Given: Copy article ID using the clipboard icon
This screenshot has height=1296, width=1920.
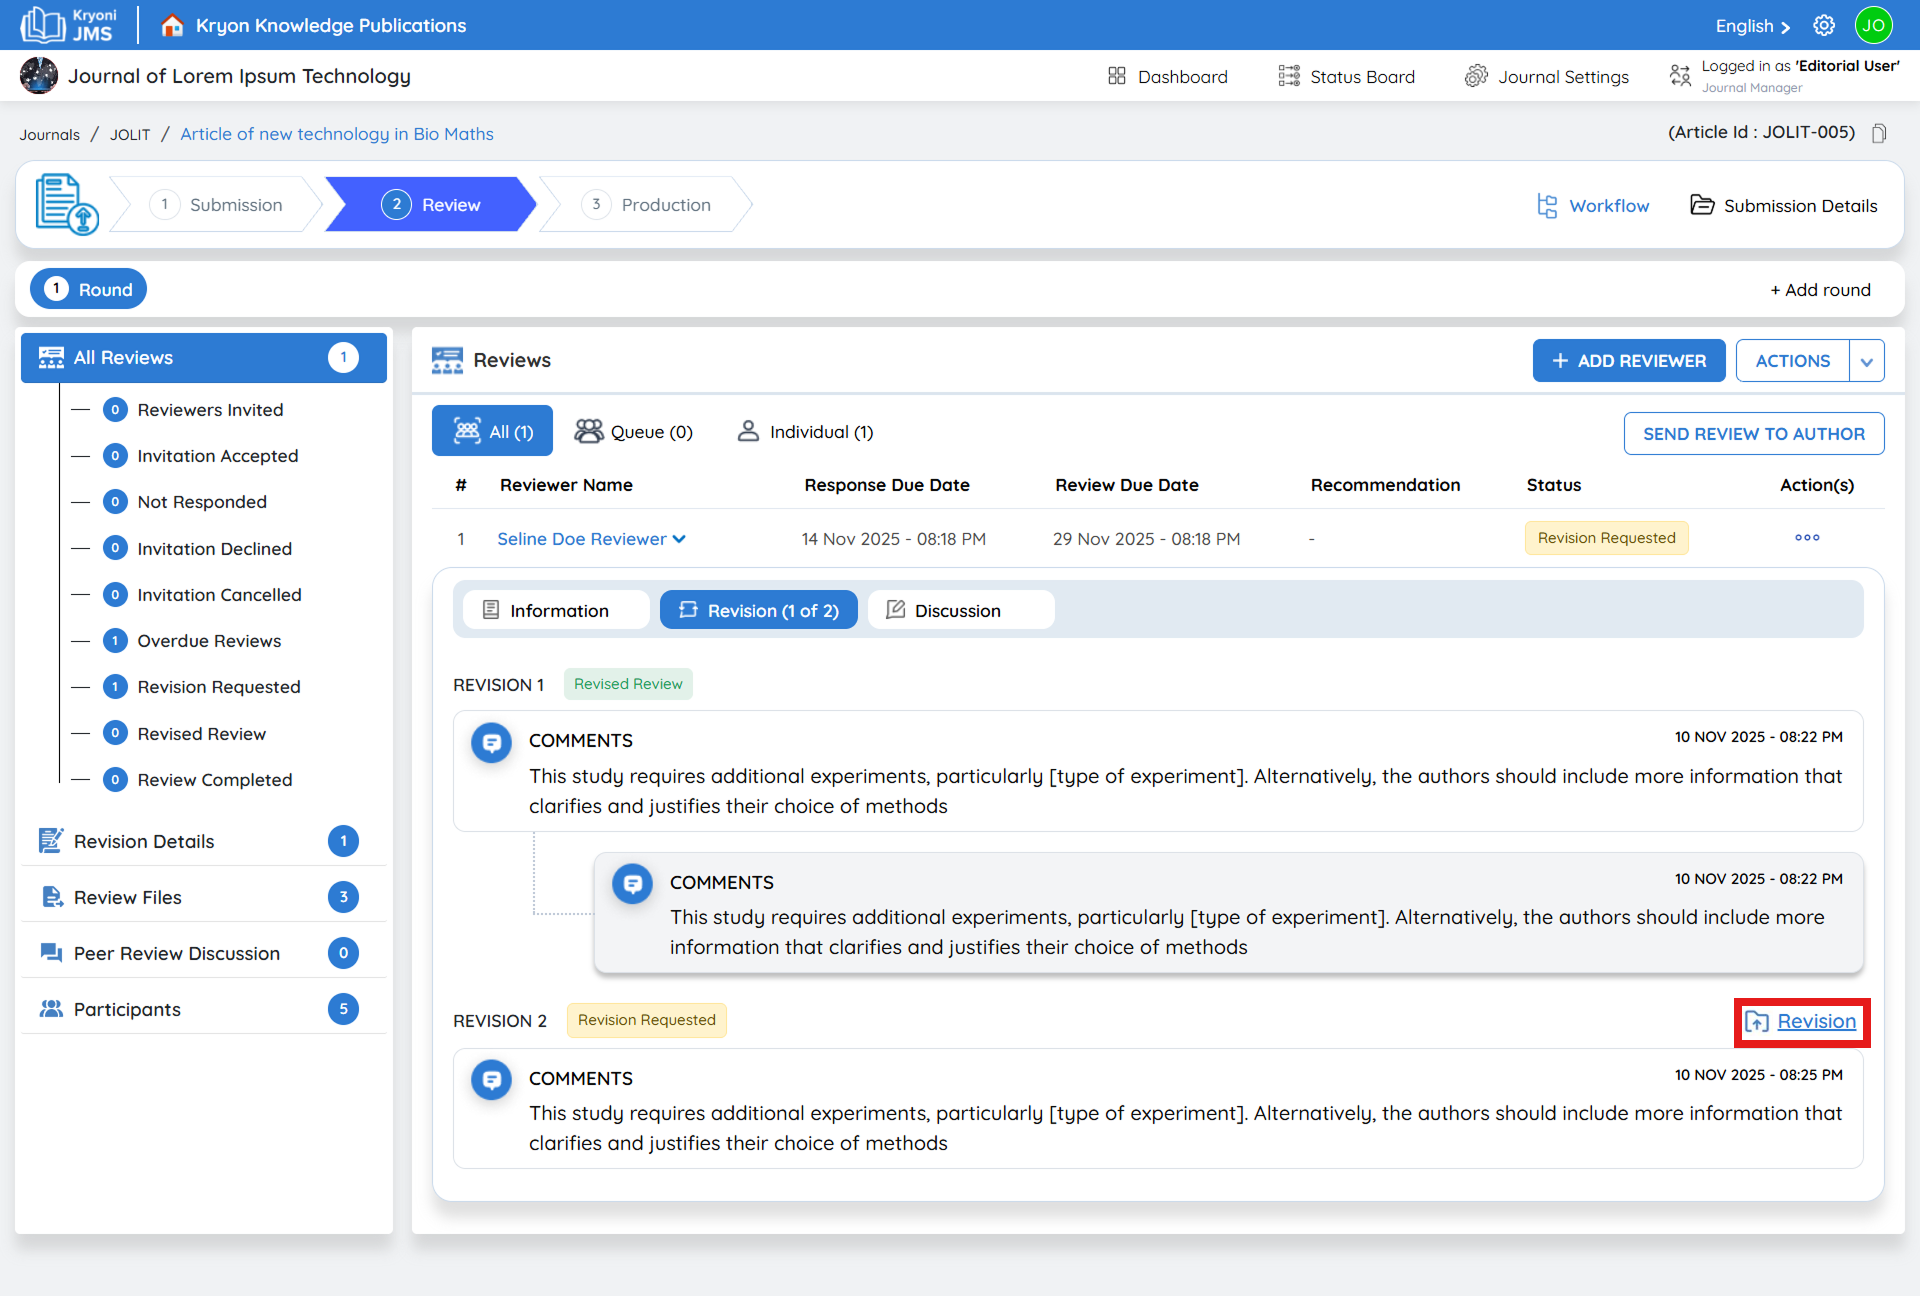Looking at the screenshot, I should click(1879, 133).
